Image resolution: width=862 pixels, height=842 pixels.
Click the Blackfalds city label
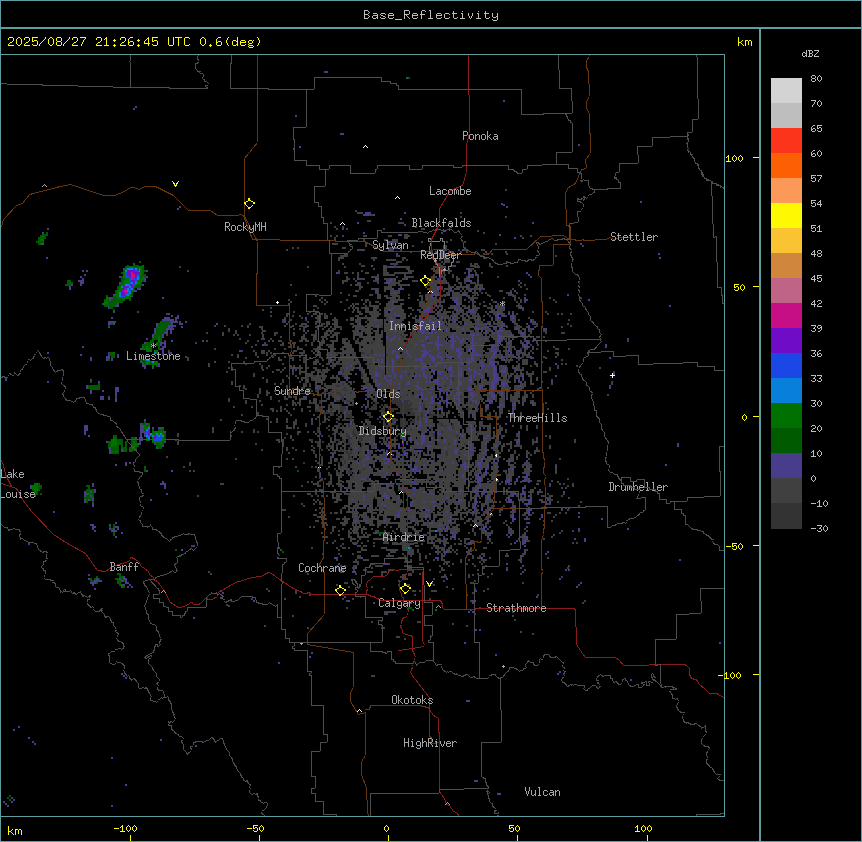click(x=441, y=223)
